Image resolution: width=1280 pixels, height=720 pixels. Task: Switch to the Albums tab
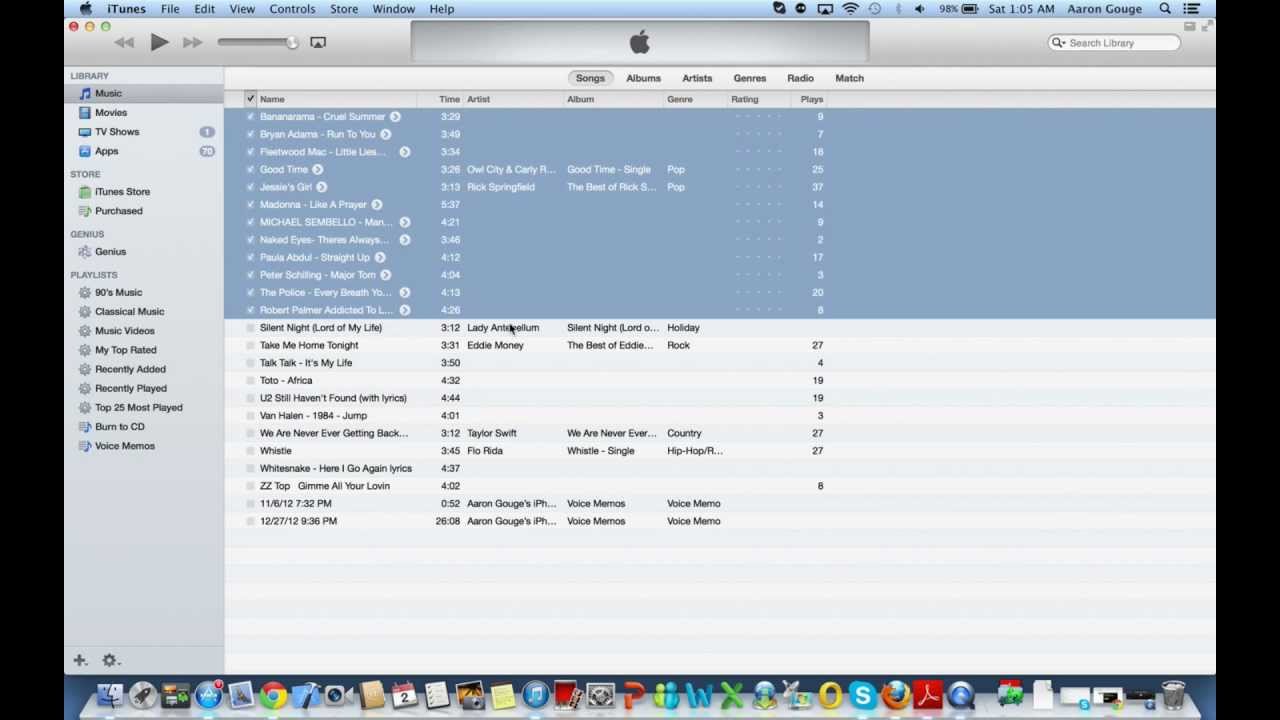point(643,78)
